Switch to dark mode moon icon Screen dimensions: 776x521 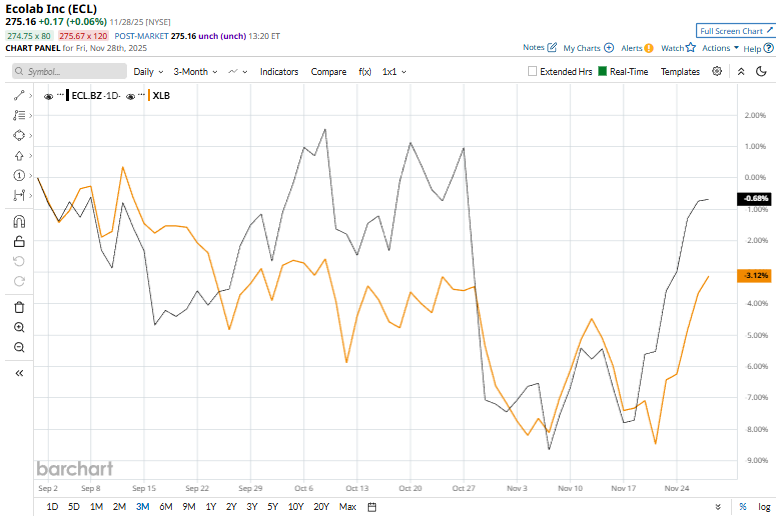tap(761, 71)
